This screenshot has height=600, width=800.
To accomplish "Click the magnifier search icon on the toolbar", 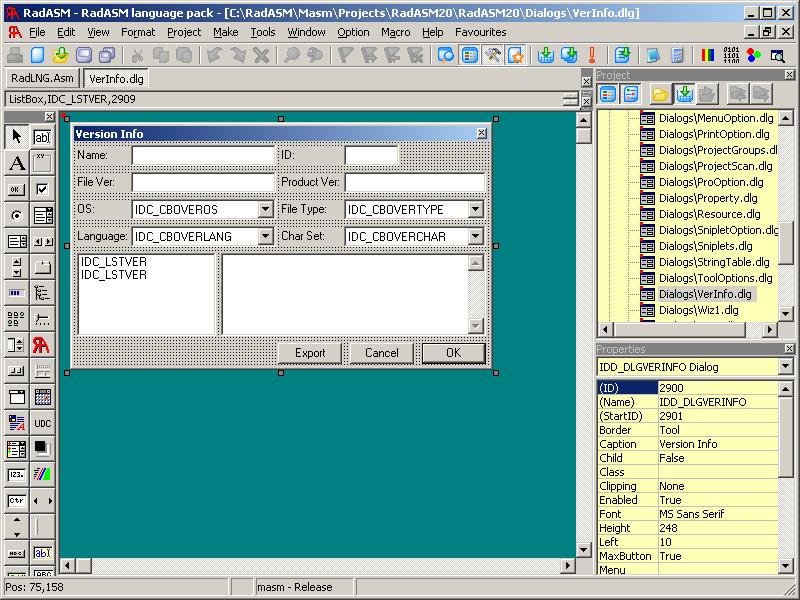I will tap(289, 55).
